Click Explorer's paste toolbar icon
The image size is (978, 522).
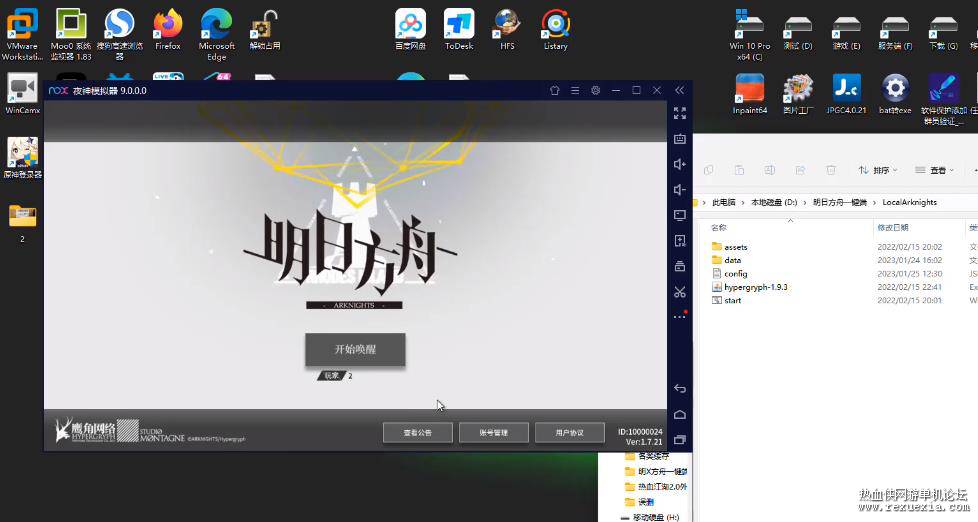pos(739,170)
